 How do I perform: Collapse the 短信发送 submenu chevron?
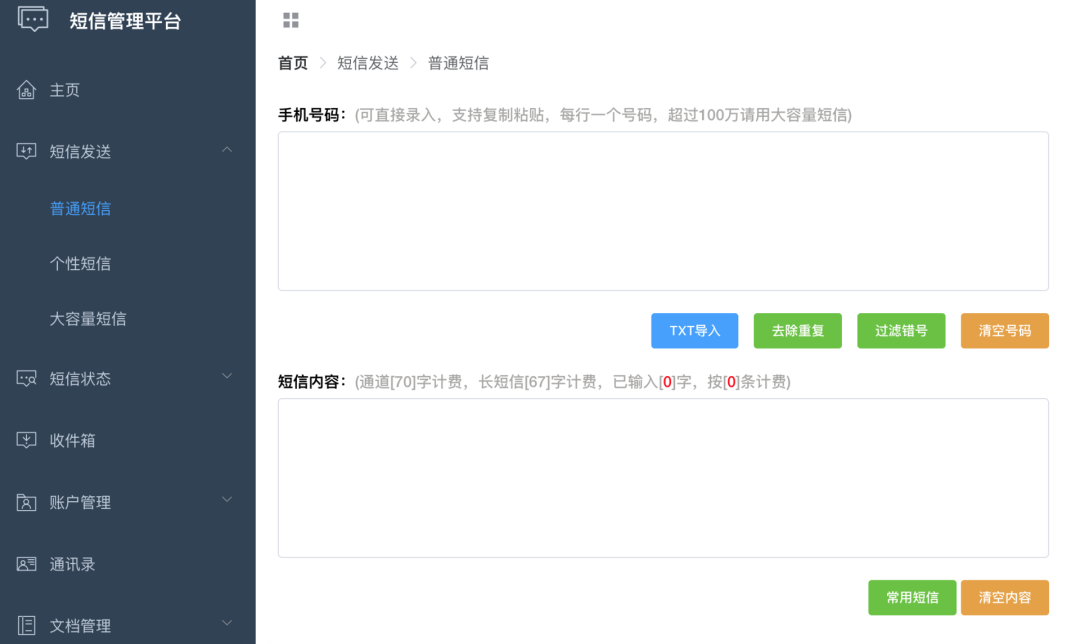pos(227,150)
